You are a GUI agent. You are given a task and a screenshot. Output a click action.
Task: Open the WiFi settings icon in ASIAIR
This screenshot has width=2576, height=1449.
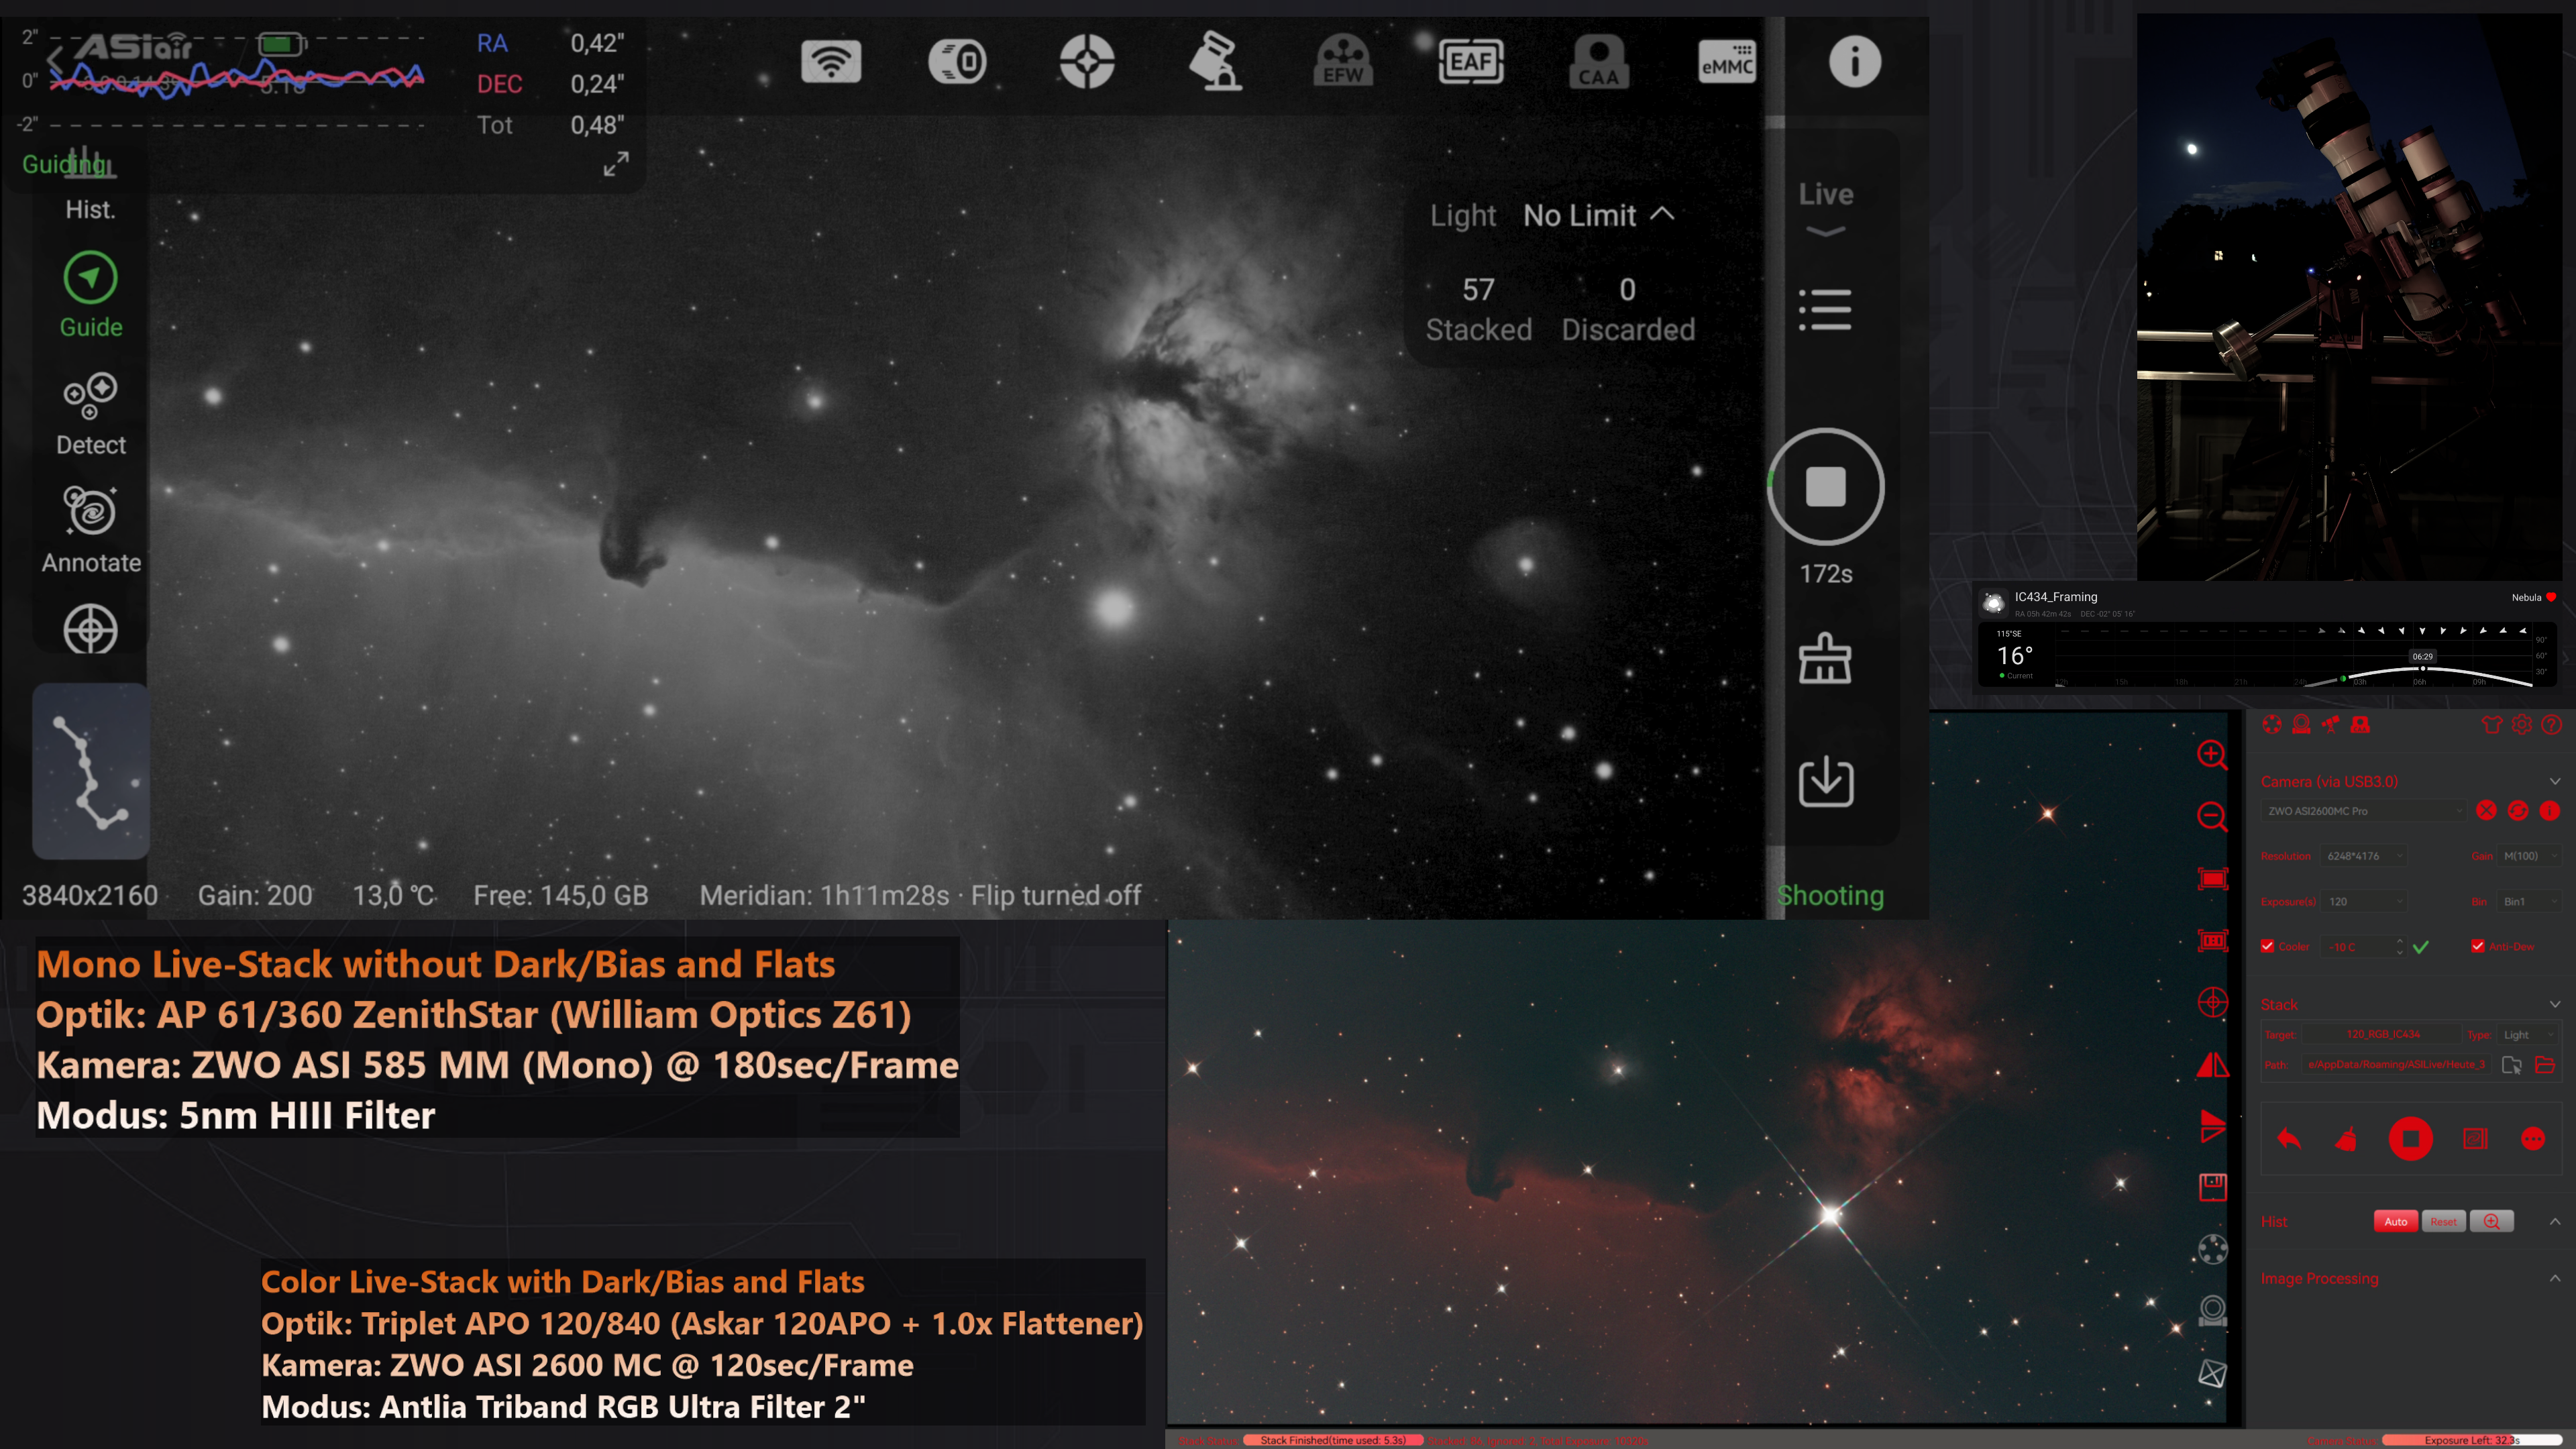point(831,62)
